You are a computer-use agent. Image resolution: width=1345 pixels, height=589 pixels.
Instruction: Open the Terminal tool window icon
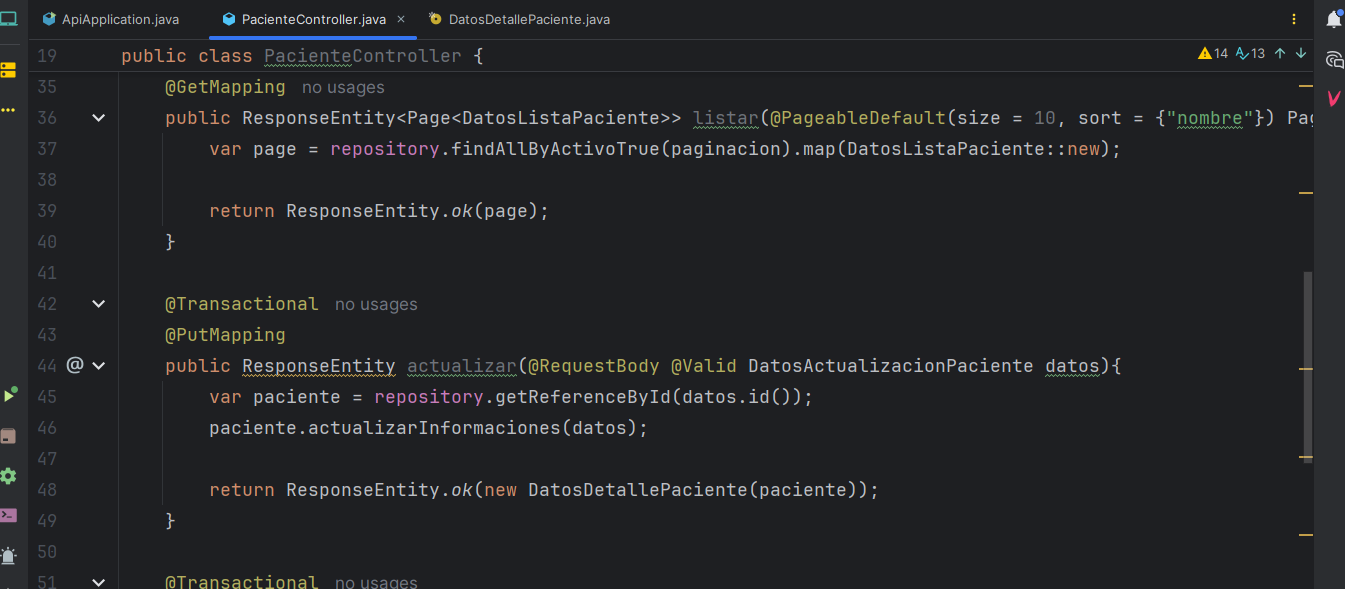pyautogui.click(x=8, y=516)
